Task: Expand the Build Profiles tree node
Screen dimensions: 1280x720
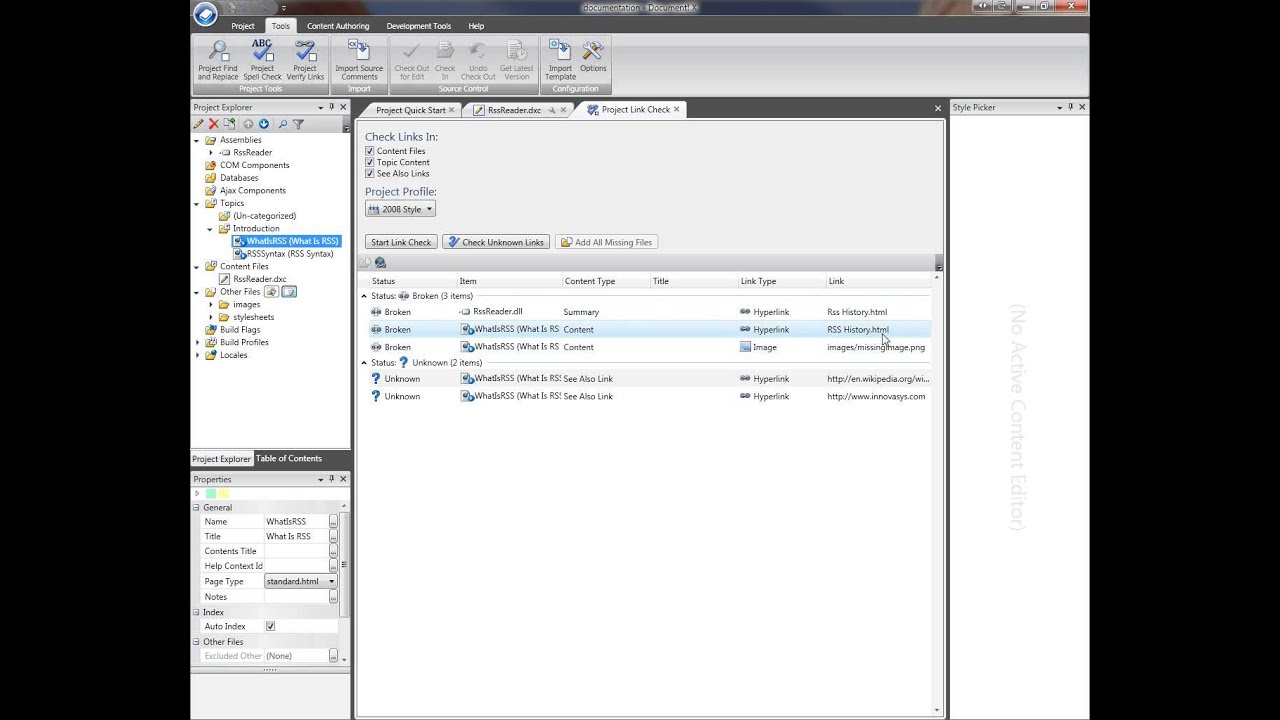Action: click(198, 342)
